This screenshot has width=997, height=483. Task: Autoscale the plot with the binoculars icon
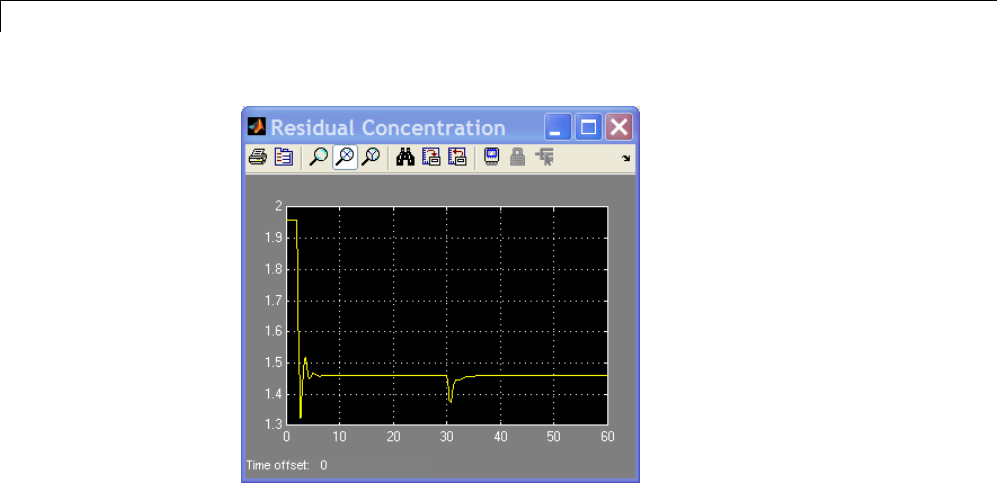tap(405, 157)
